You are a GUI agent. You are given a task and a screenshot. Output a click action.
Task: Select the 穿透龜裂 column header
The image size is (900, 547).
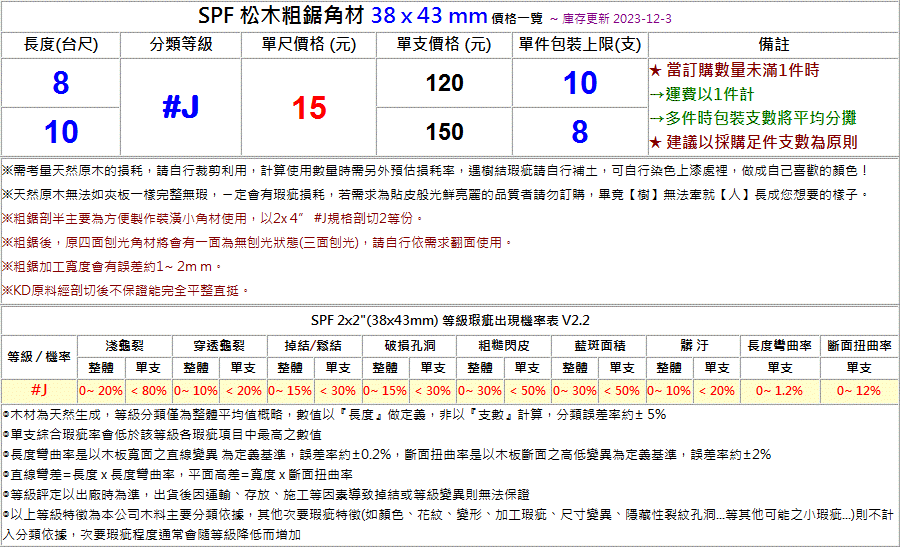pyautogui.click(x=219, y=346)
